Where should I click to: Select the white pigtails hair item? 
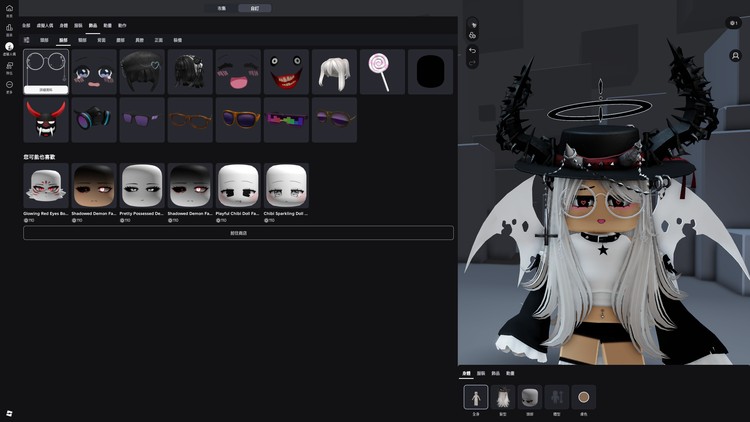click(x=334, y=72)
